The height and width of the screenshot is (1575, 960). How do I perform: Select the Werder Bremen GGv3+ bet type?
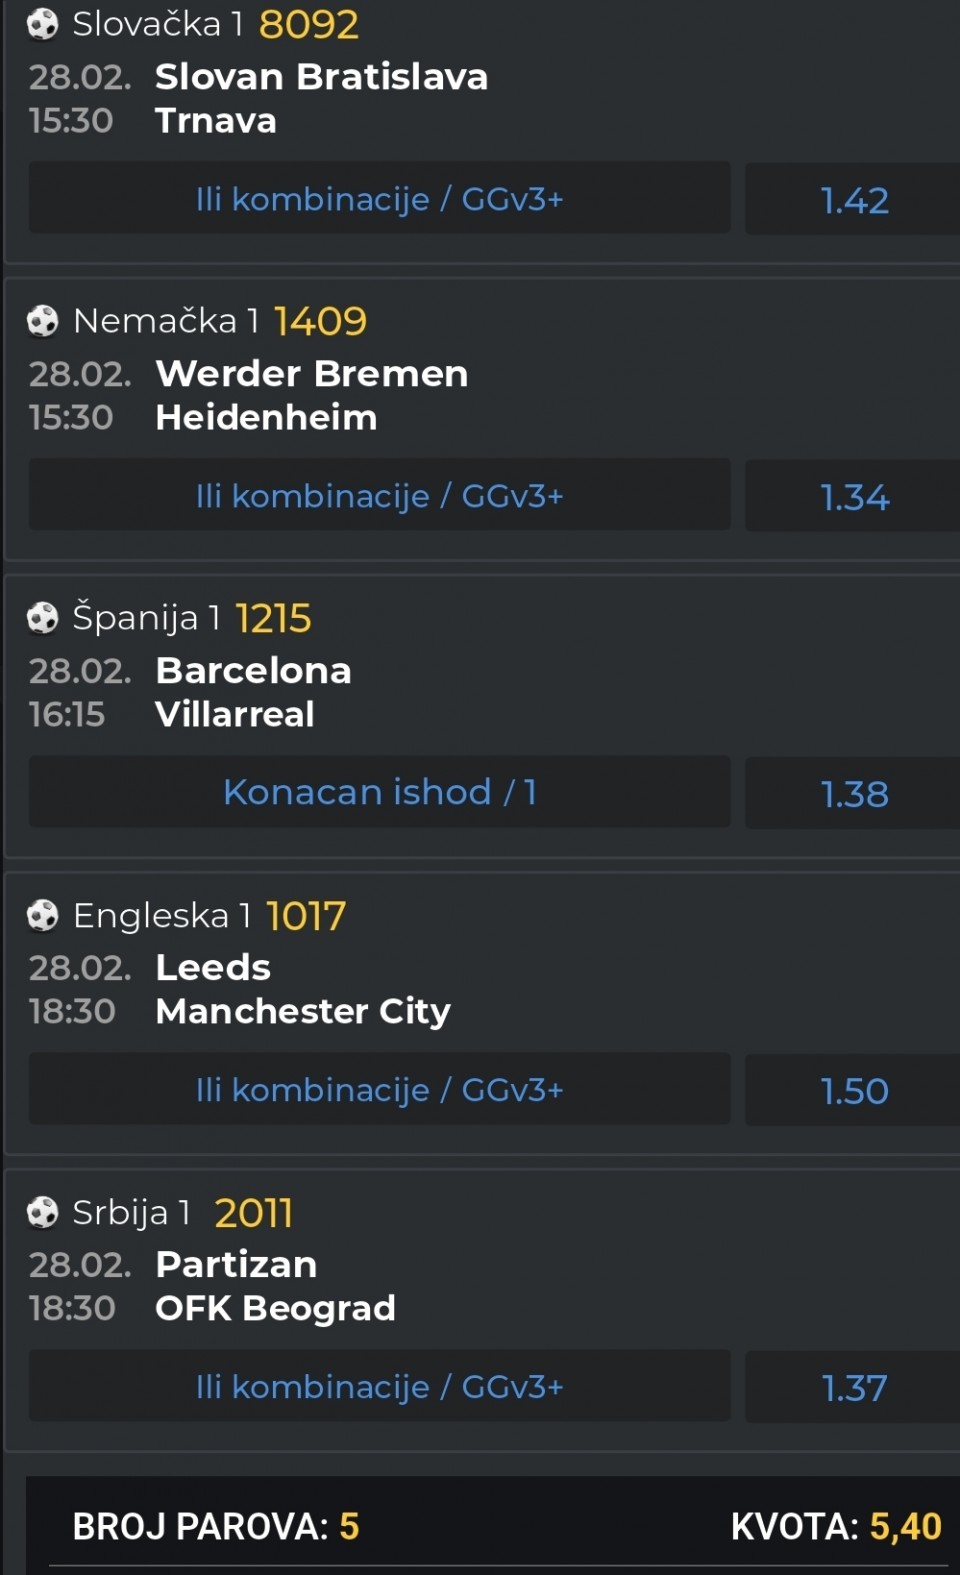click(380, 496)
